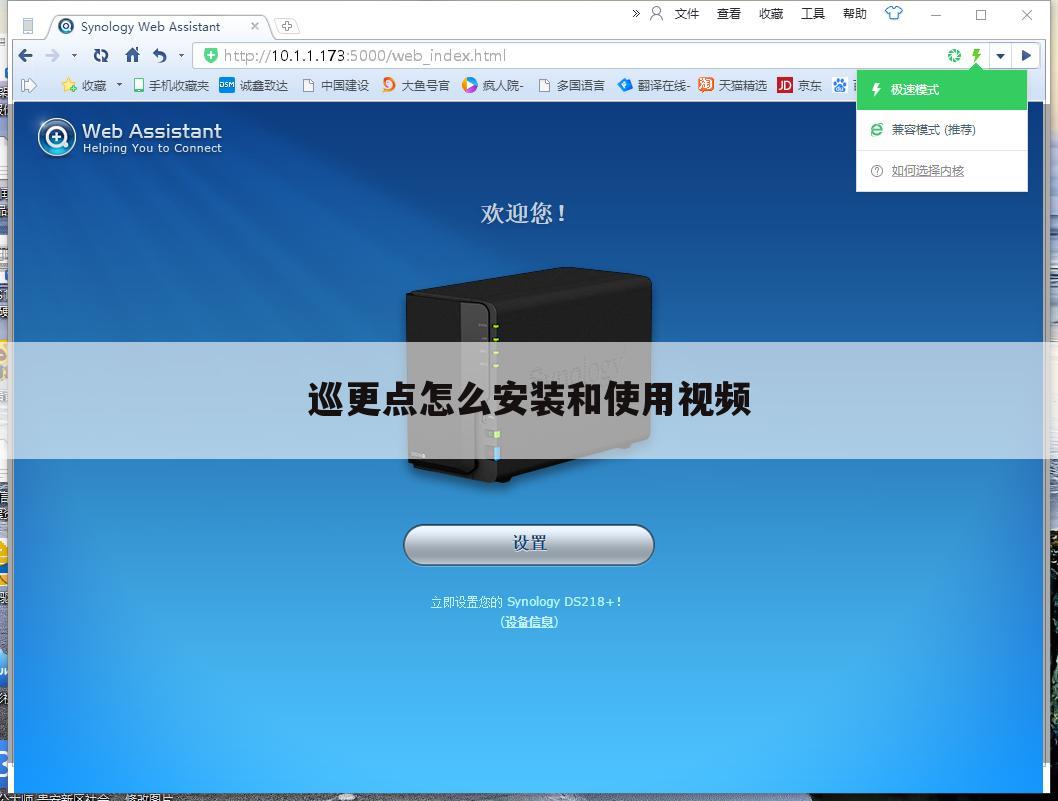The image size is (1058, 801).
Task: Open 京东 JD bookmark
Action: click(x=800, y=85)
